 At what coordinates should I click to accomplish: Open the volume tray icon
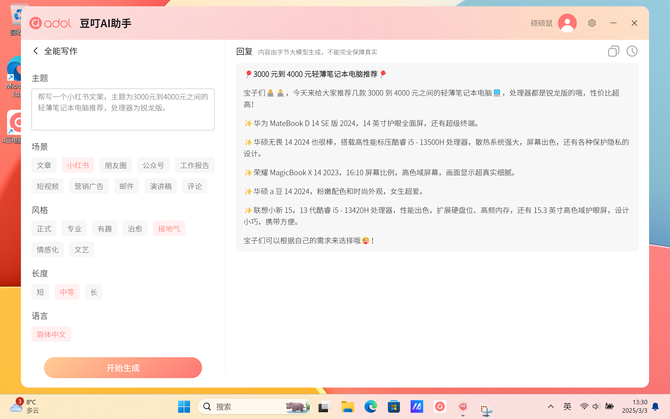click(596, 407)
